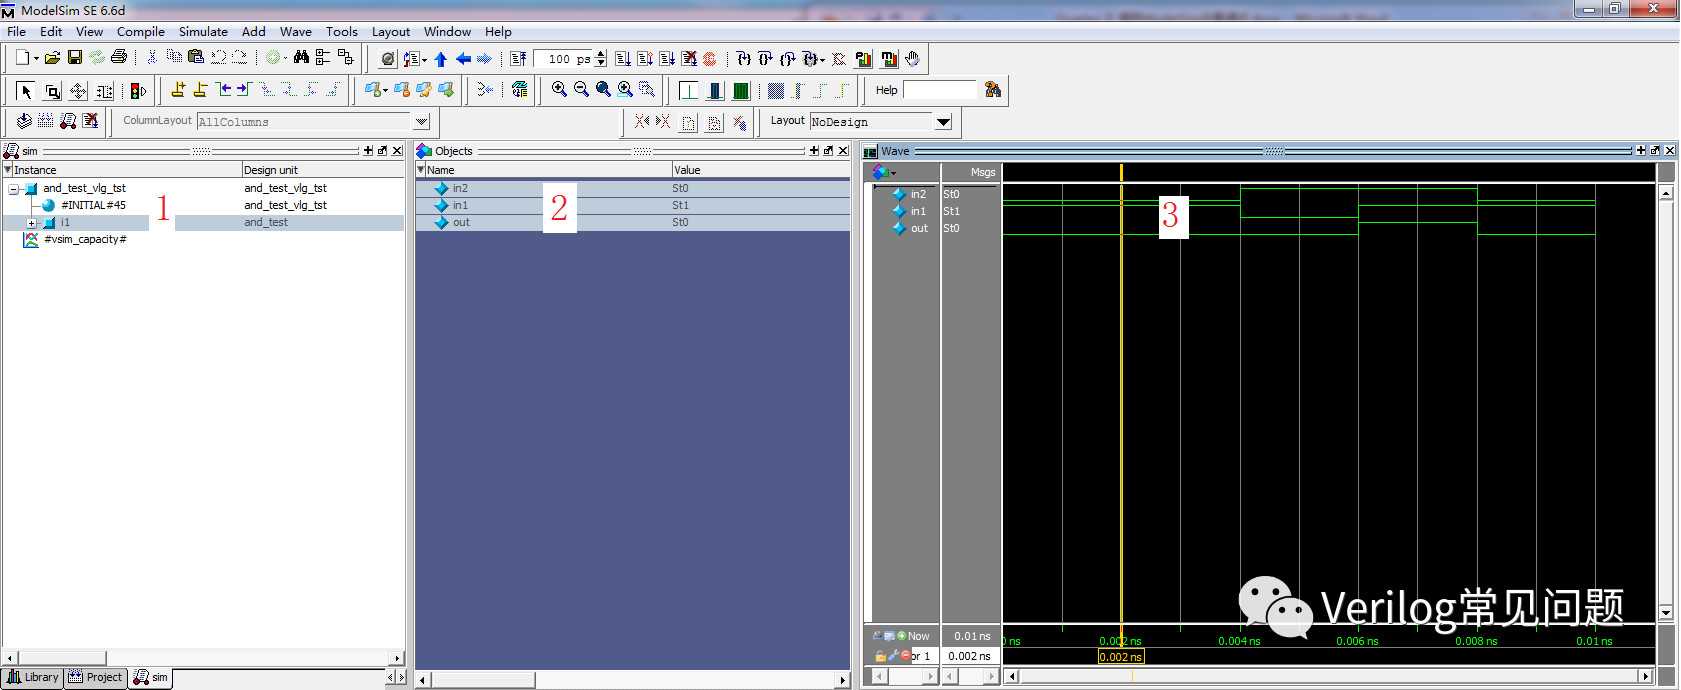Viewport: 1681px width, 690px height.
Task: Click the Run simulation icon
Action: (622, 59)
